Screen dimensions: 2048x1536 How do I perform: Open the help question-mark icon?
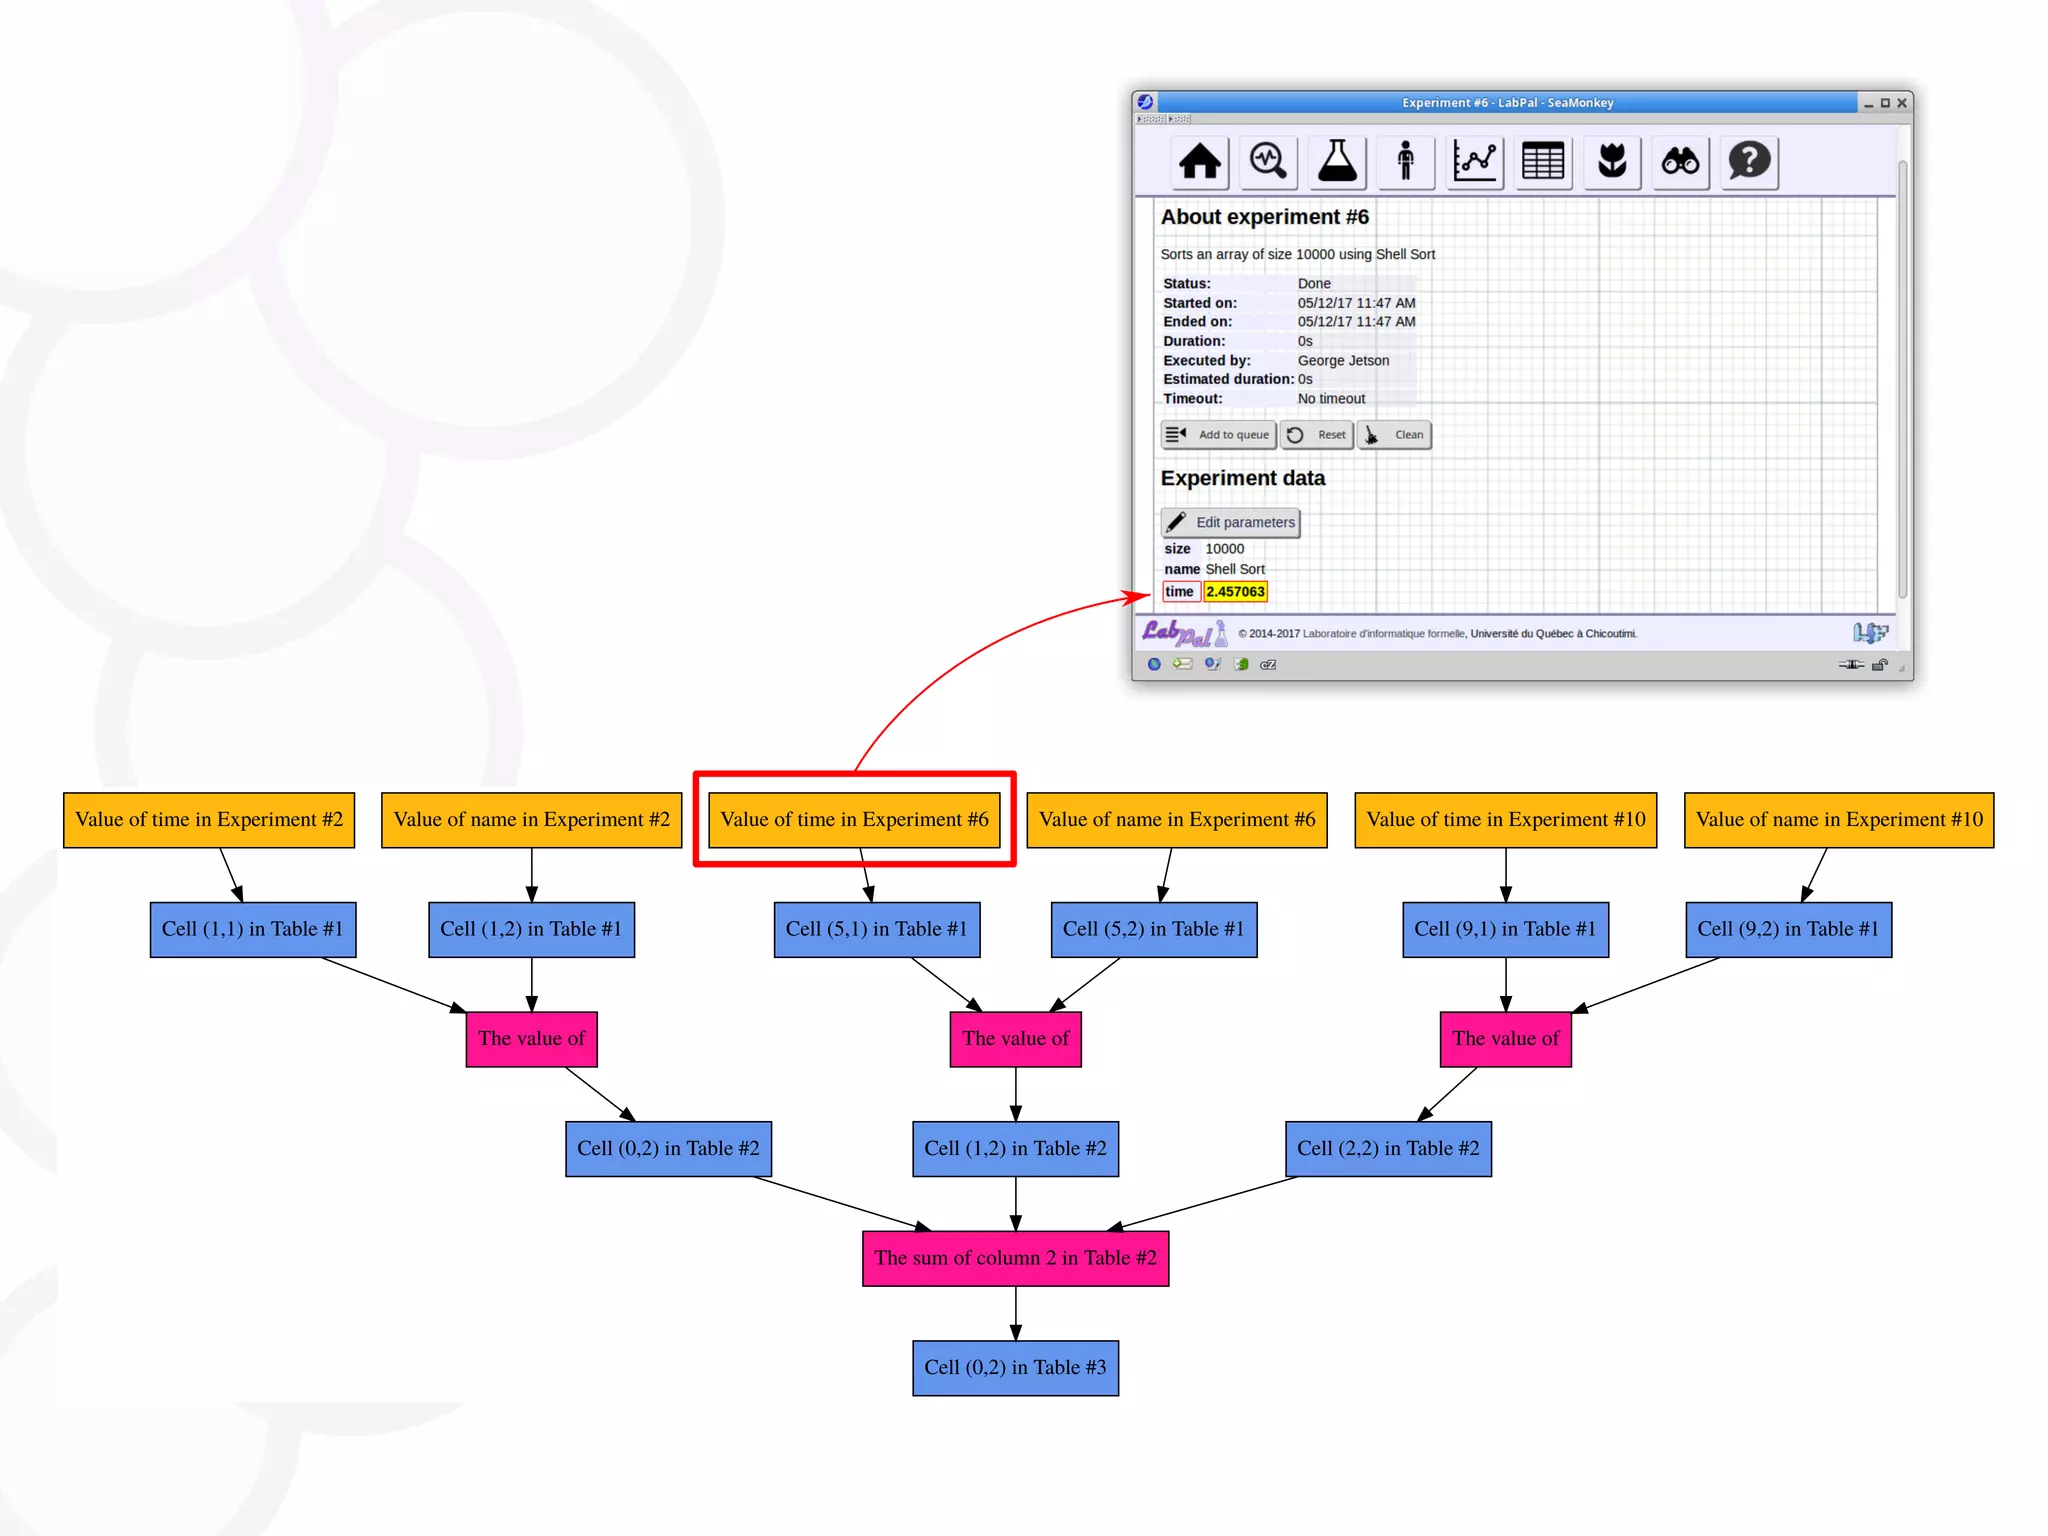coord(1749,161)
